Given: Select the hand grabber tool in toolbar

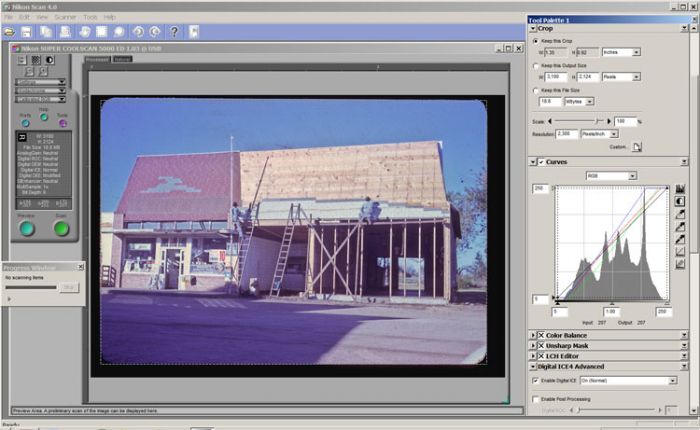Looking at the screenshot, I should pyautogui.click(x=84, y=32).
